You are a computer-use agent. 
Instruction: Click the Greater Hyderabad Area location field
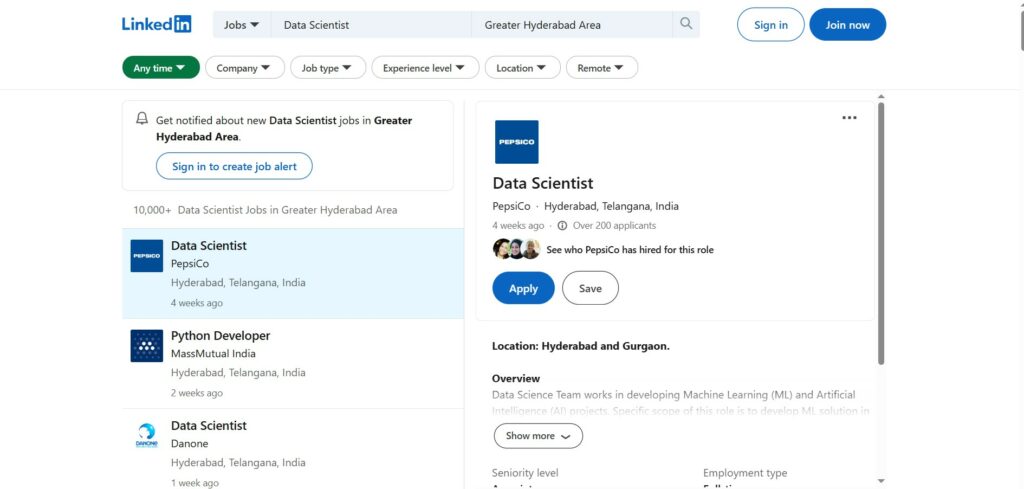point(570,25)
